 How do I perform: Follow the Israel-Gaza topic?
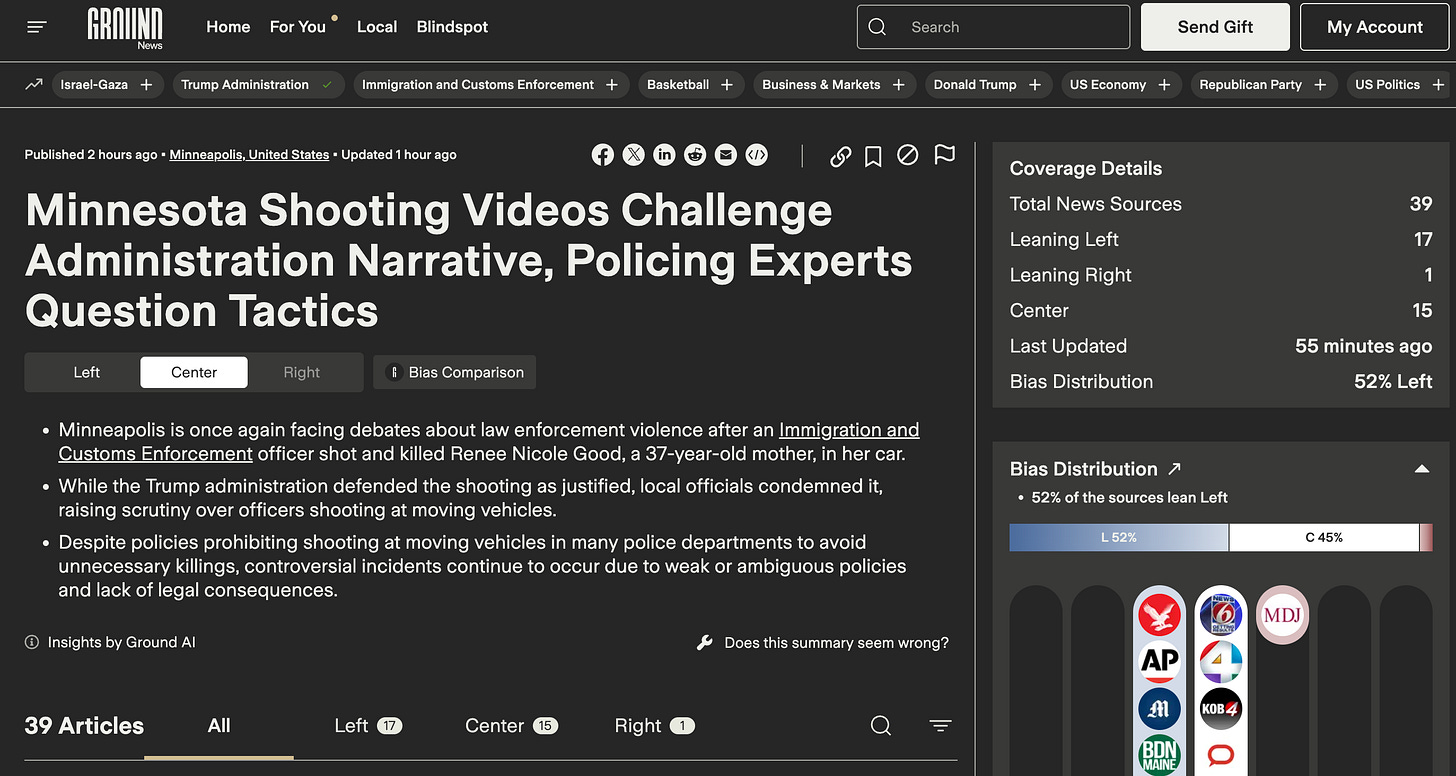point(146,85)
